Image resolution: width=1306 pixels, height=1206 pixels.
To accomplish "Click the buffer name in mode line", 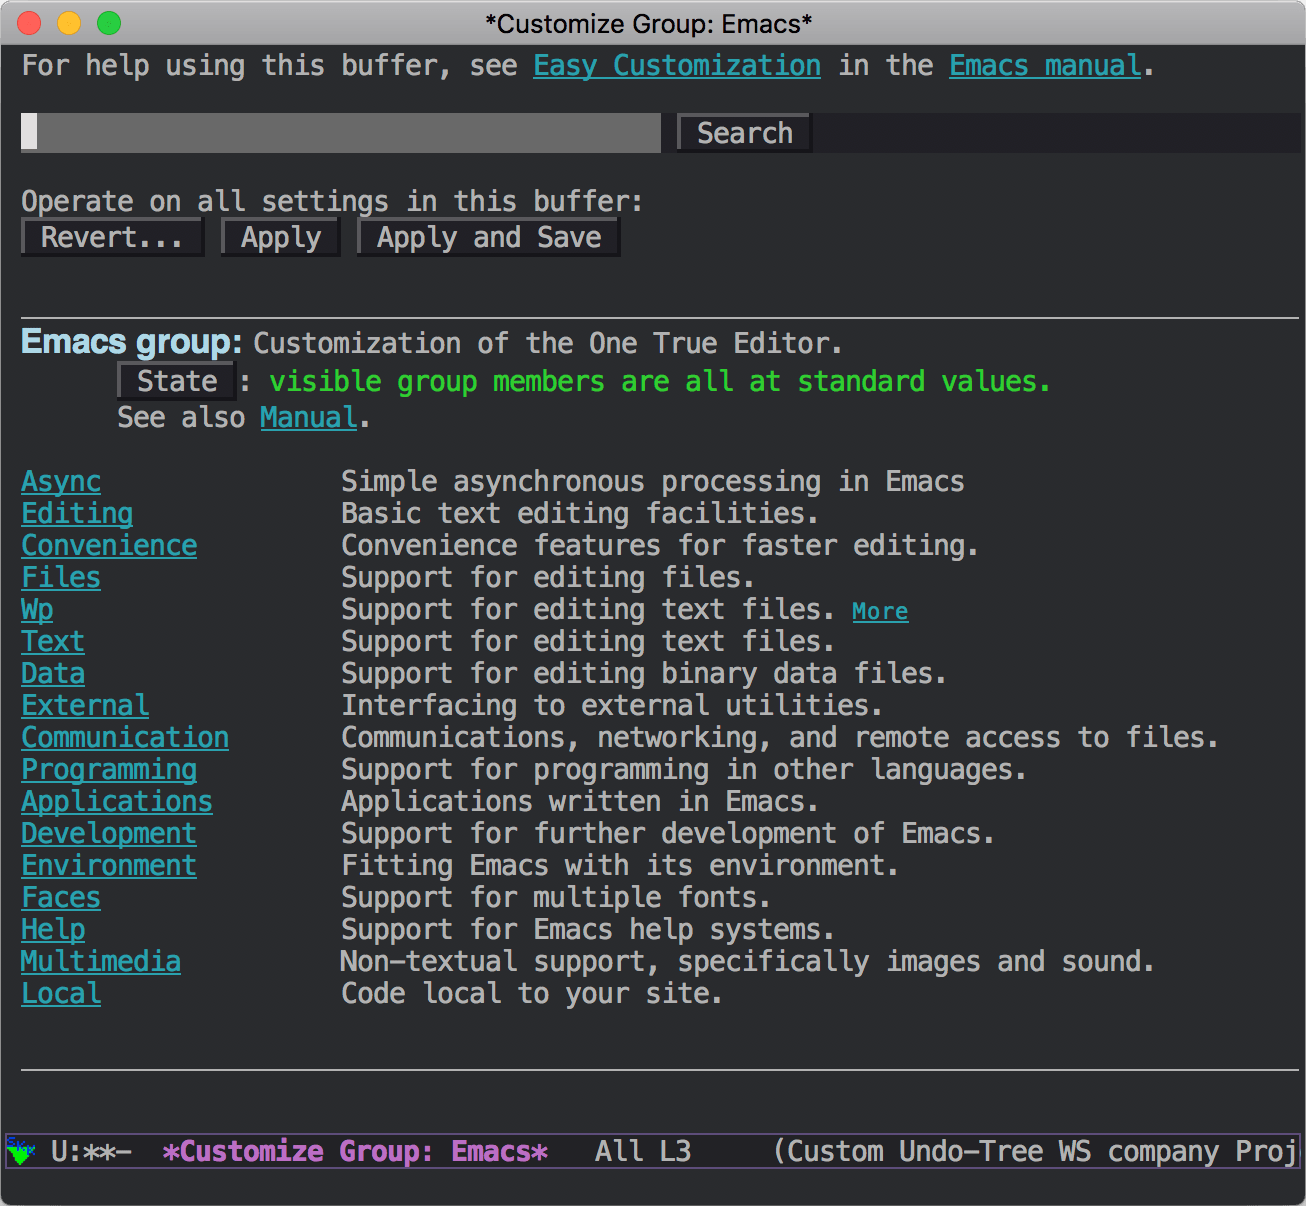I will pyautogui.click(x=355, y=1152).
